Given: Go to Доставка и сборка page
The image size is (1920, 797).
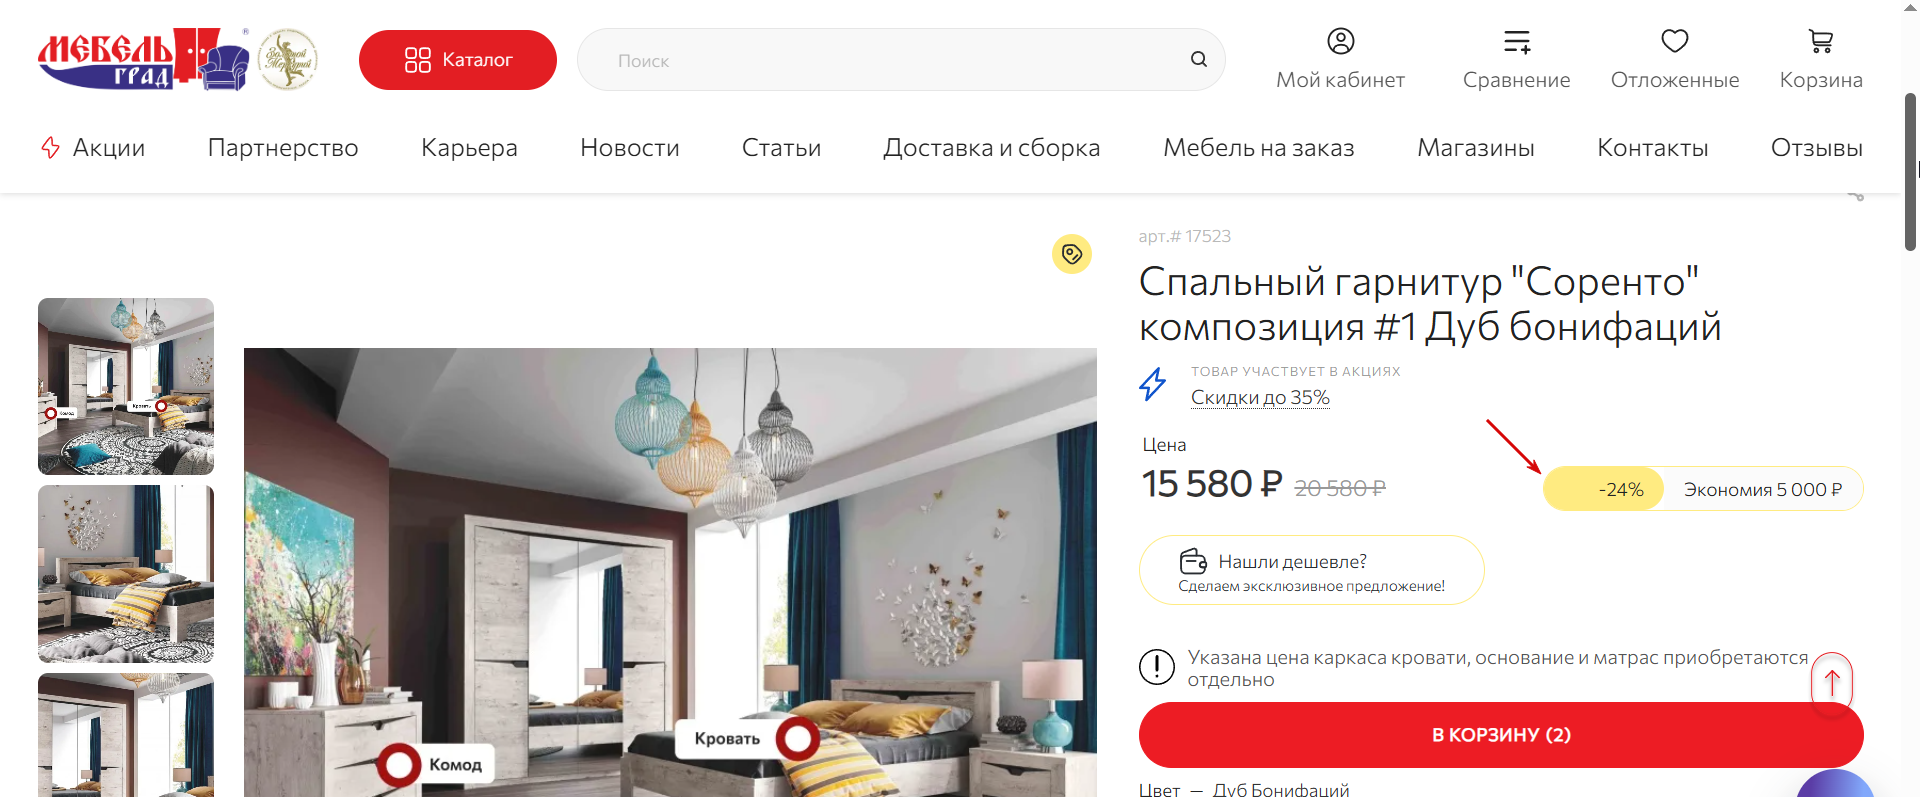Looking at the screenshot, I should [991, 148].
